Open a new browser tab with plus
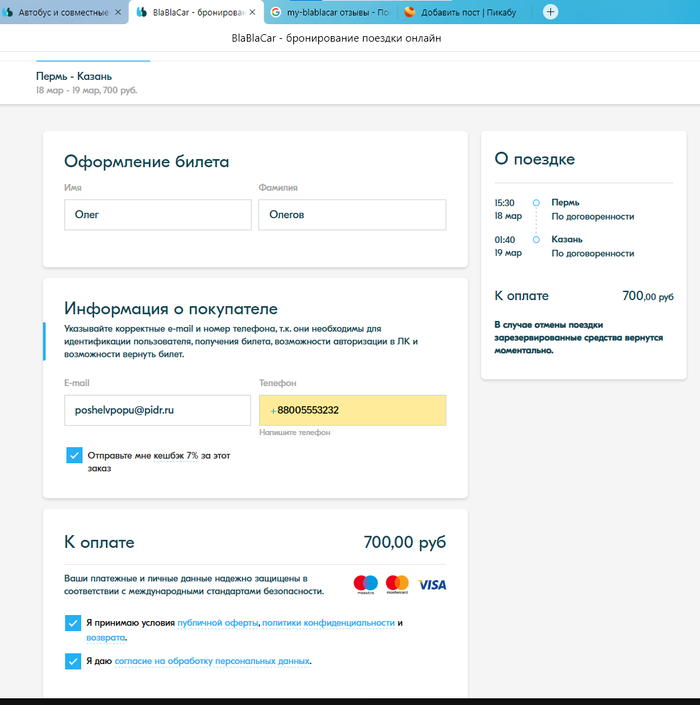 pyautogui.click(x=550, y=12)
